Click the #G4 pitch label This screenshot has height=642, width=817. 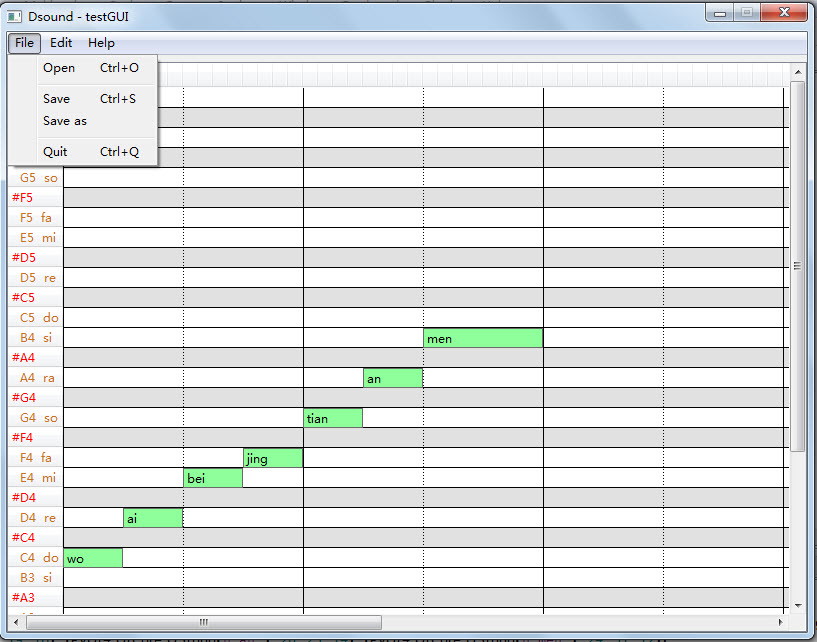point(35,398)
